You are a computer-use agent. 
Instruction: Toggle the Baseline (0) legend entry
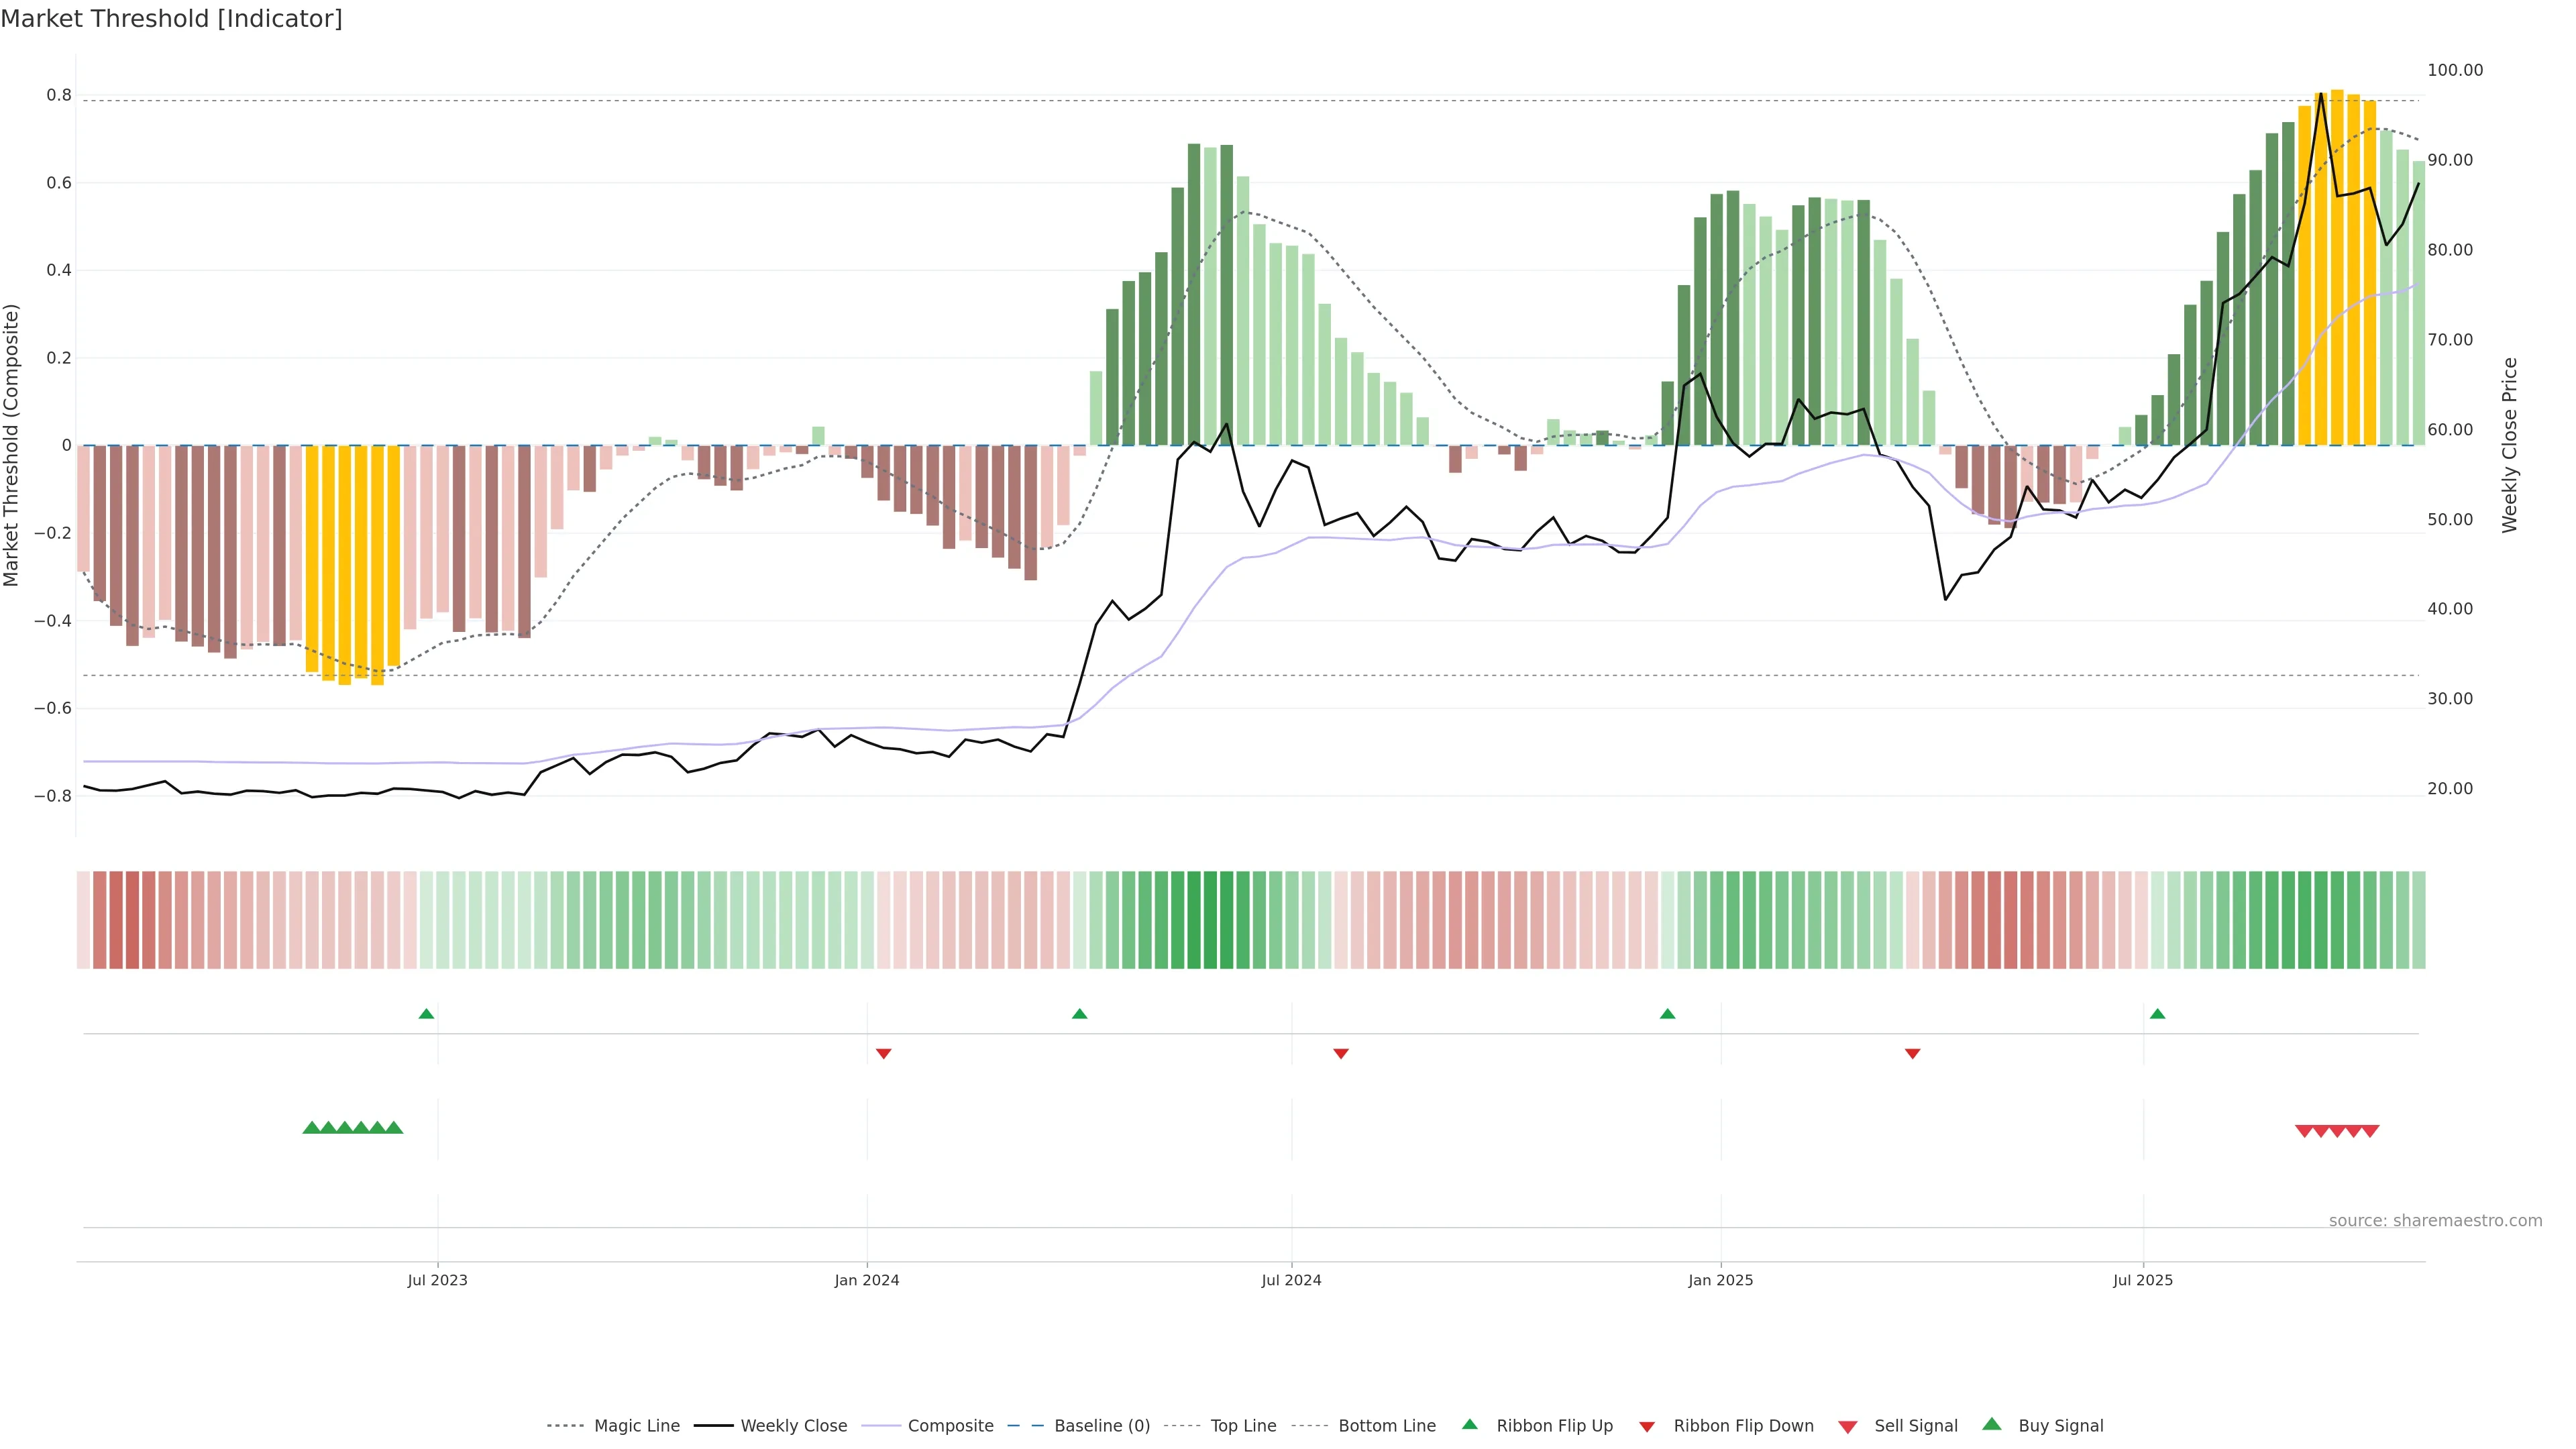[1102, 1426]
